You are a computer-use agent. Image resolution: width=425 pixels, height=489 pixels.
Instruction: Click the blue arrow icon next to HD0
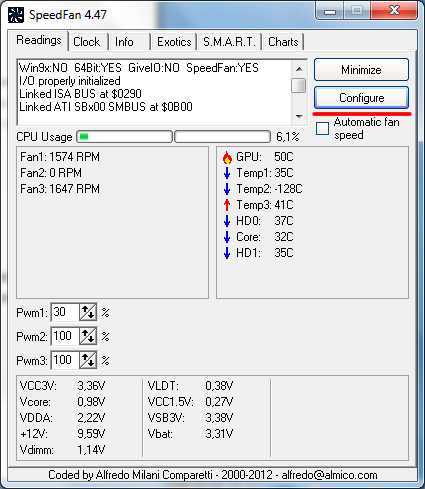coord(227,221)
